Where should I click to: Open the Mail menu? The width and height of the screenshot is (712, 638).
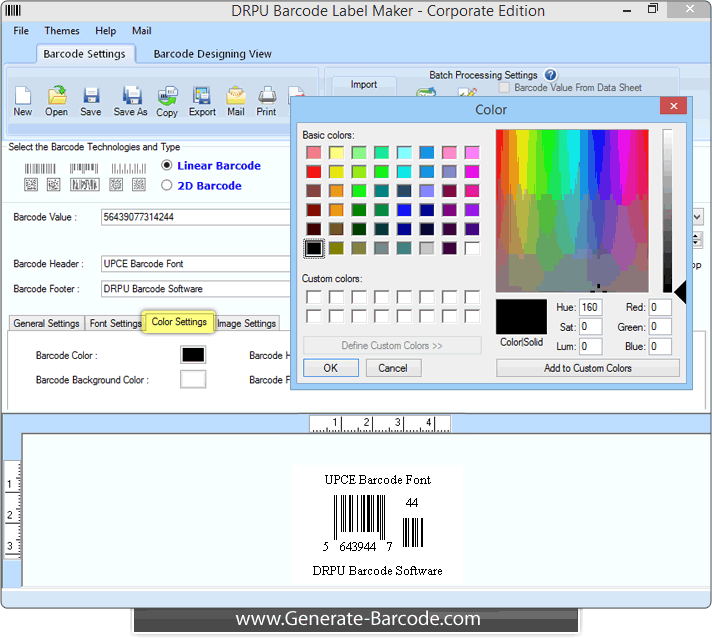click(x=142, y=31)
